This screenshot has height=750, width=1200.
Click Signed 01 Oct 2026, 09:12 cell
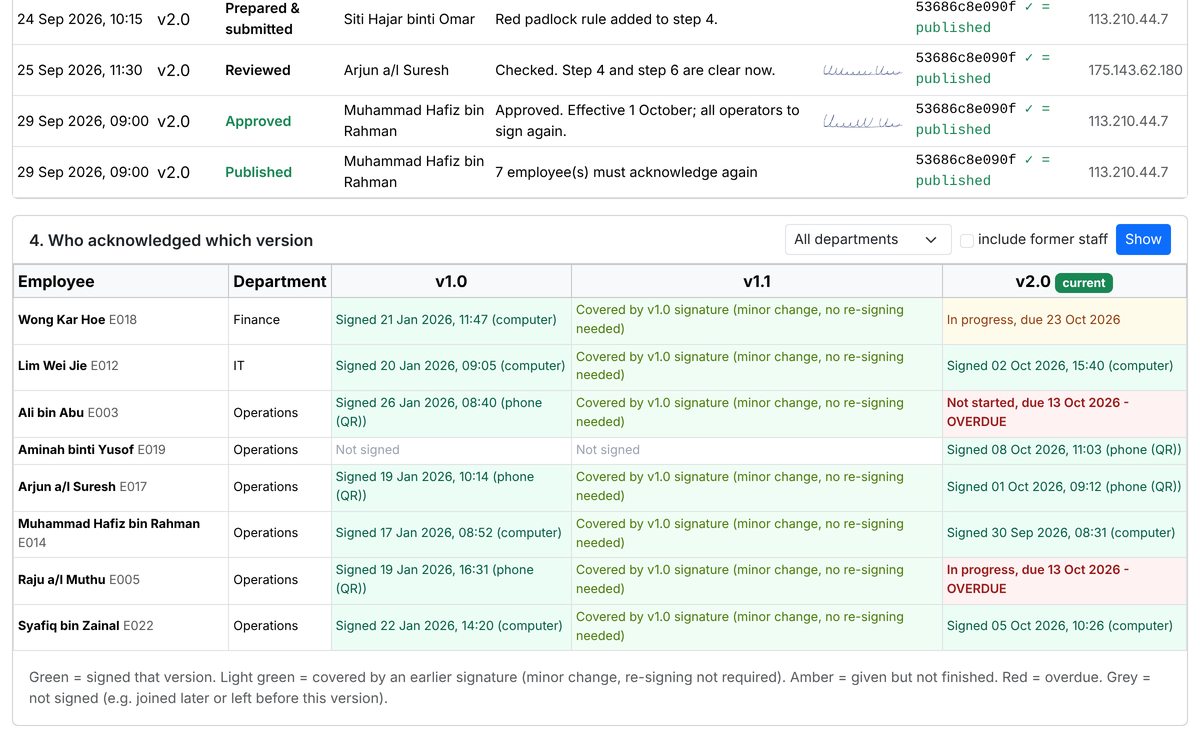click(1064, 487)
